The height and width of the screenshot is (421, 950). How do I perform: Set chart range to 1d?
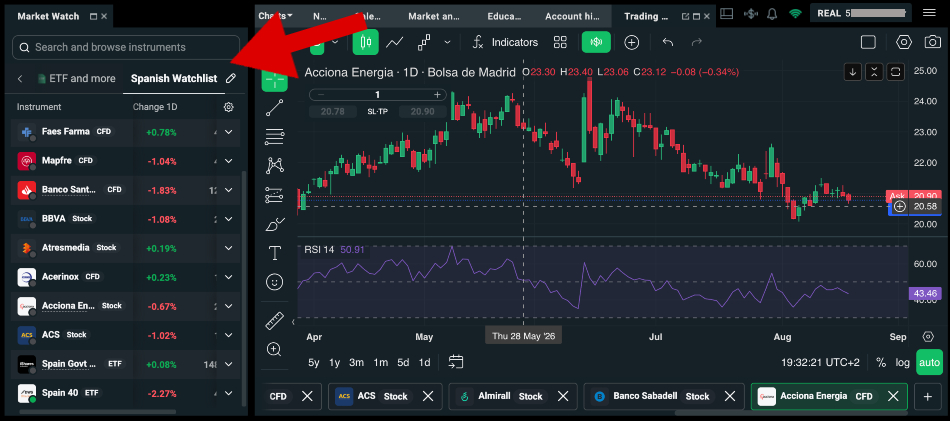424,362
